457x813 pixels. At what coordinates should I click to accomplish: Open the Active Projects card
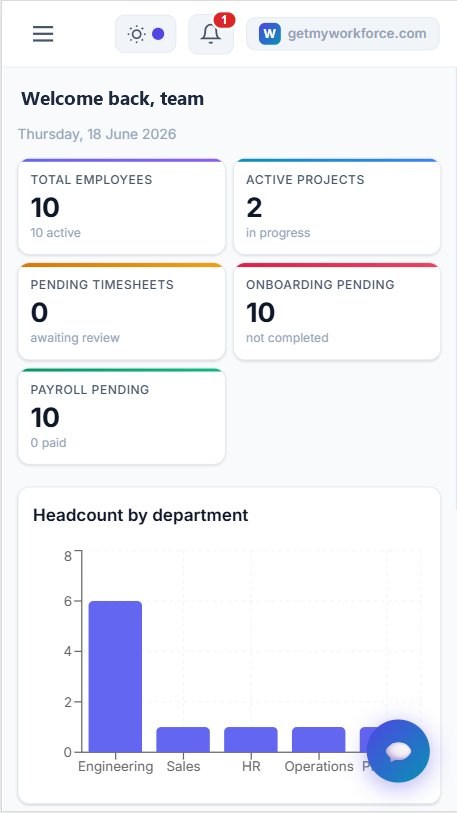coord(337,207)
